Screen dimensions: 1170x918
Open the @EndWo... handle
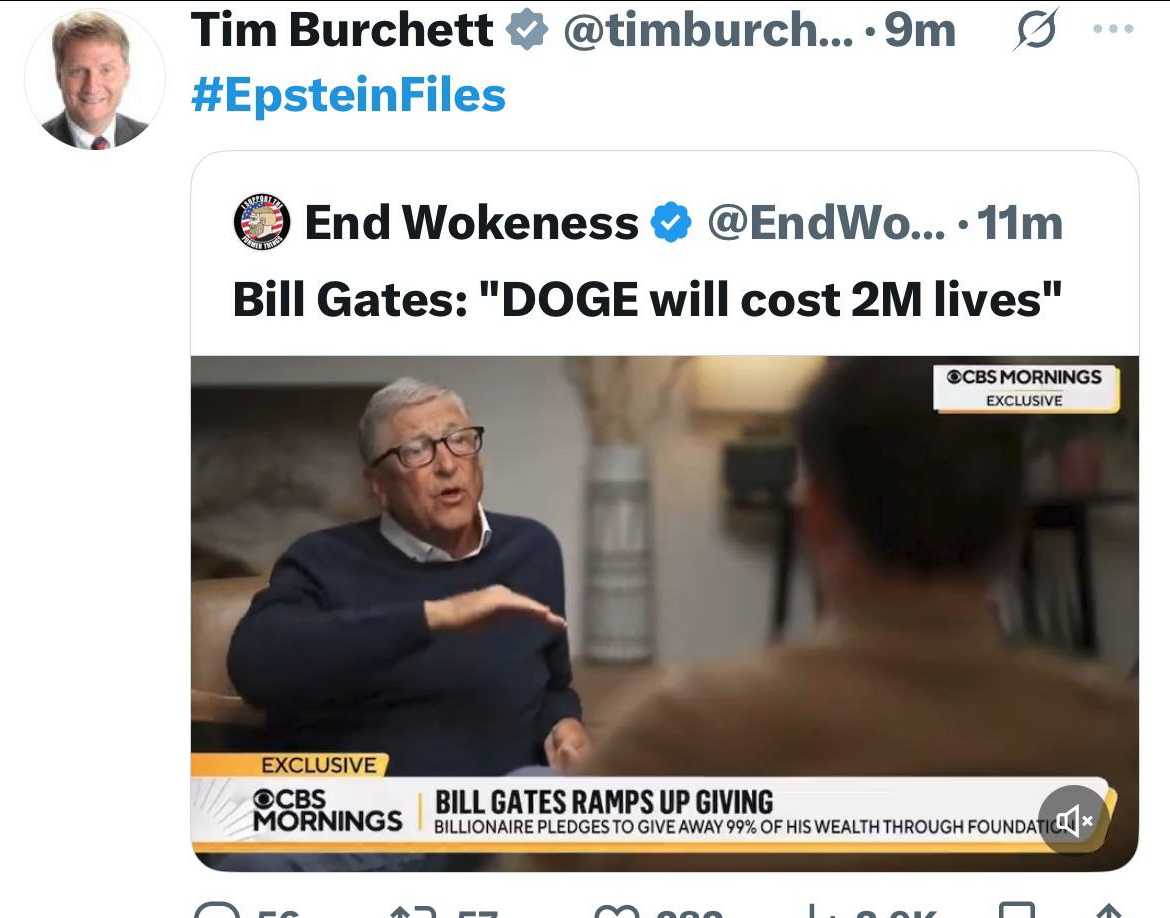825,222
